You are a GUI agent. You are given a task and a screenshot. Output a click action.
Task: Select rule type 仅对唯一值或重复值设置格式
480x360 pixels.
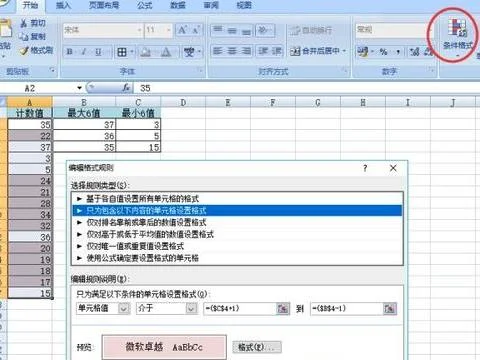[237, 246]
